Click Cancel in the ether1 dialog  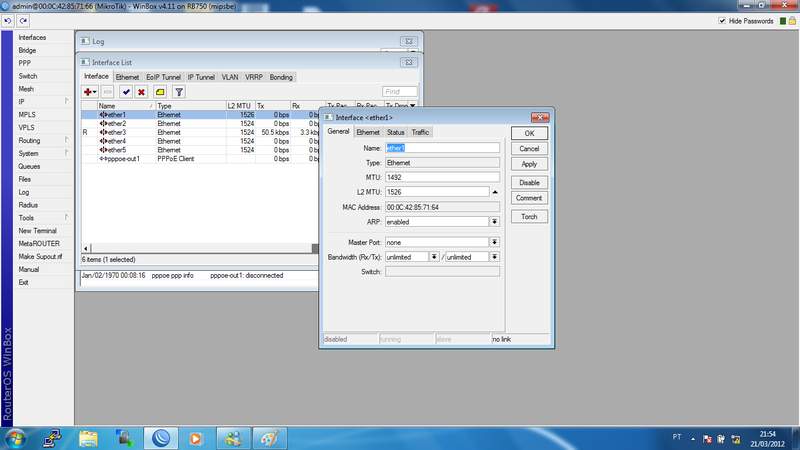[x=529, y=148]
